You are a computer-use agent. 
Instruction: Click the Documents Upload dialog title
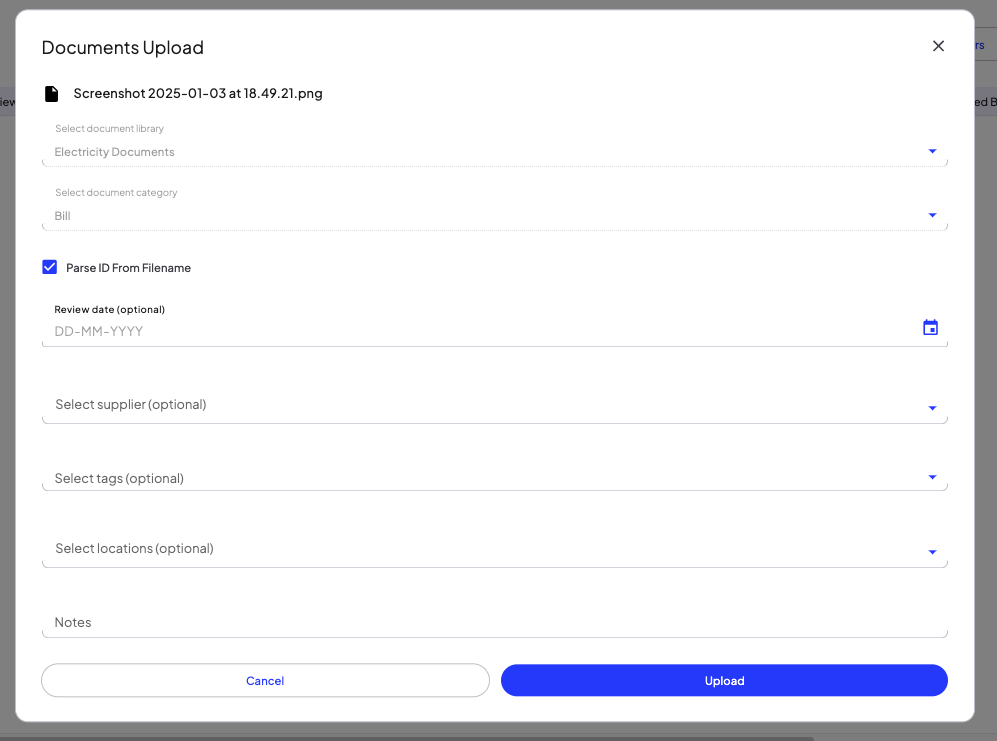122,47
